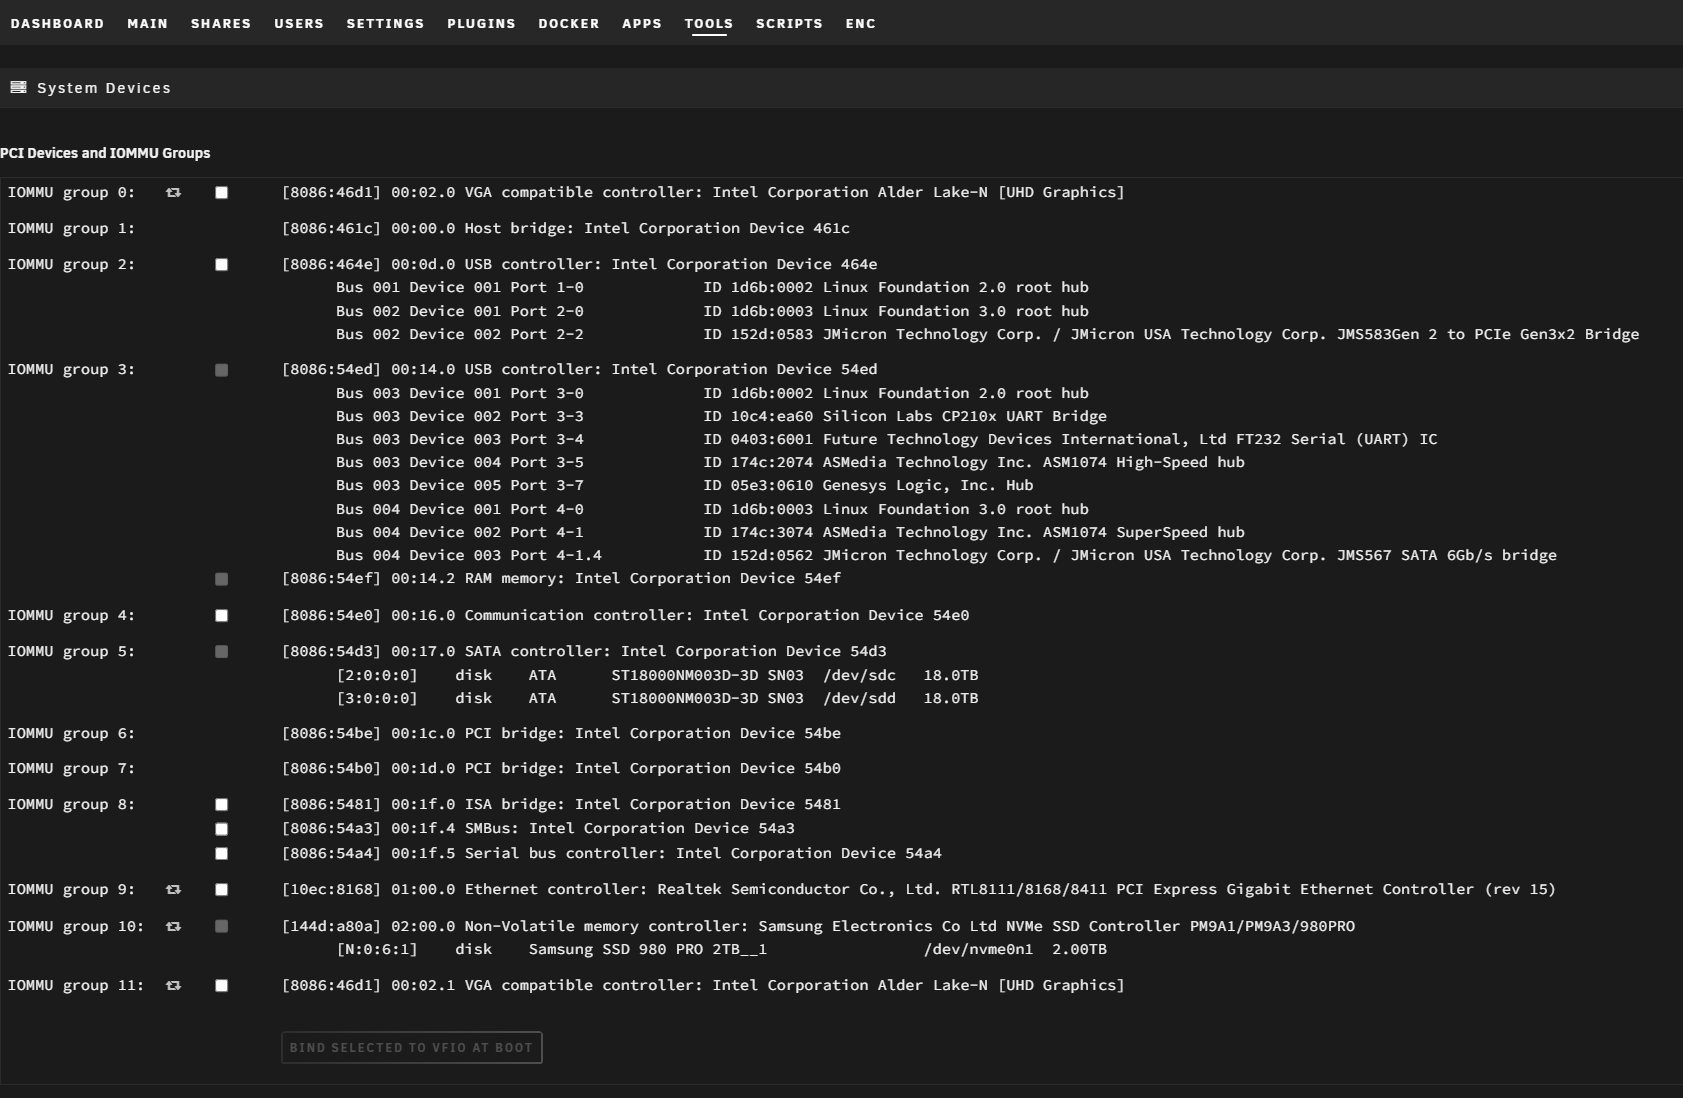
Task: Click the ASM1074 High-Speed hub entry
Action: click(790, 463)
